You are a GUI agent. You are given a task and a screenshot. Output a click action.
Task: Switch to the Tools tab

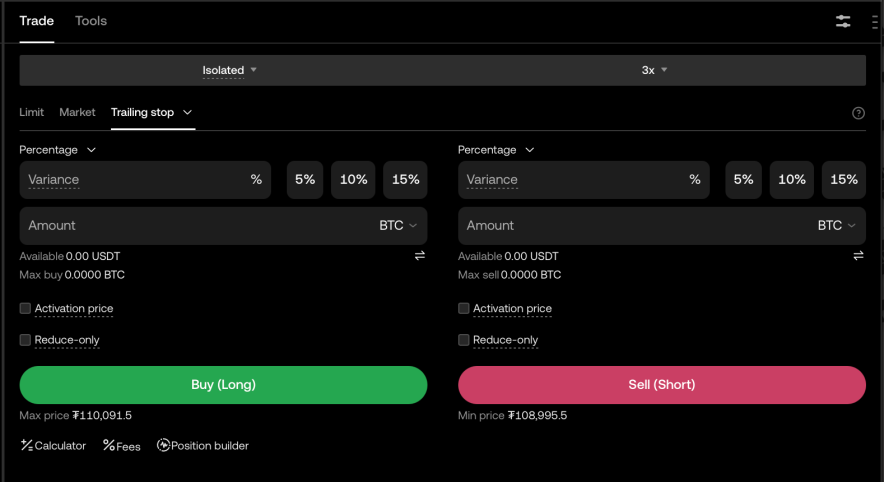tap(91, 21)
